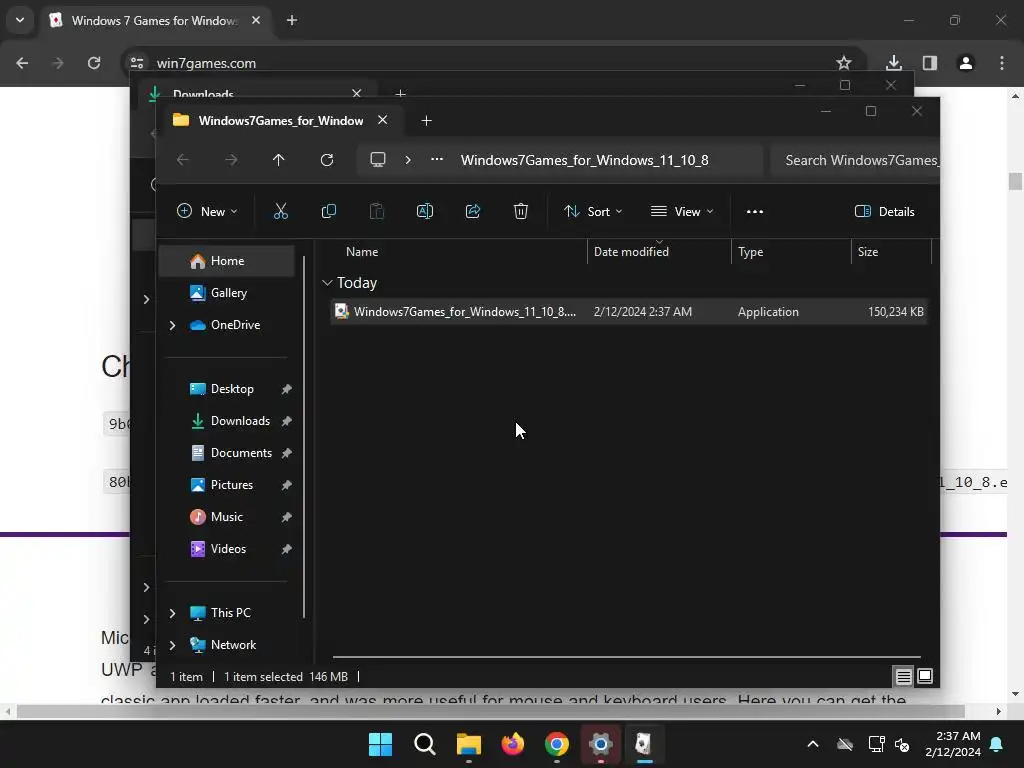Open Pictures quick access folder
Screen dimensions: 1024x768
(227, 485)
